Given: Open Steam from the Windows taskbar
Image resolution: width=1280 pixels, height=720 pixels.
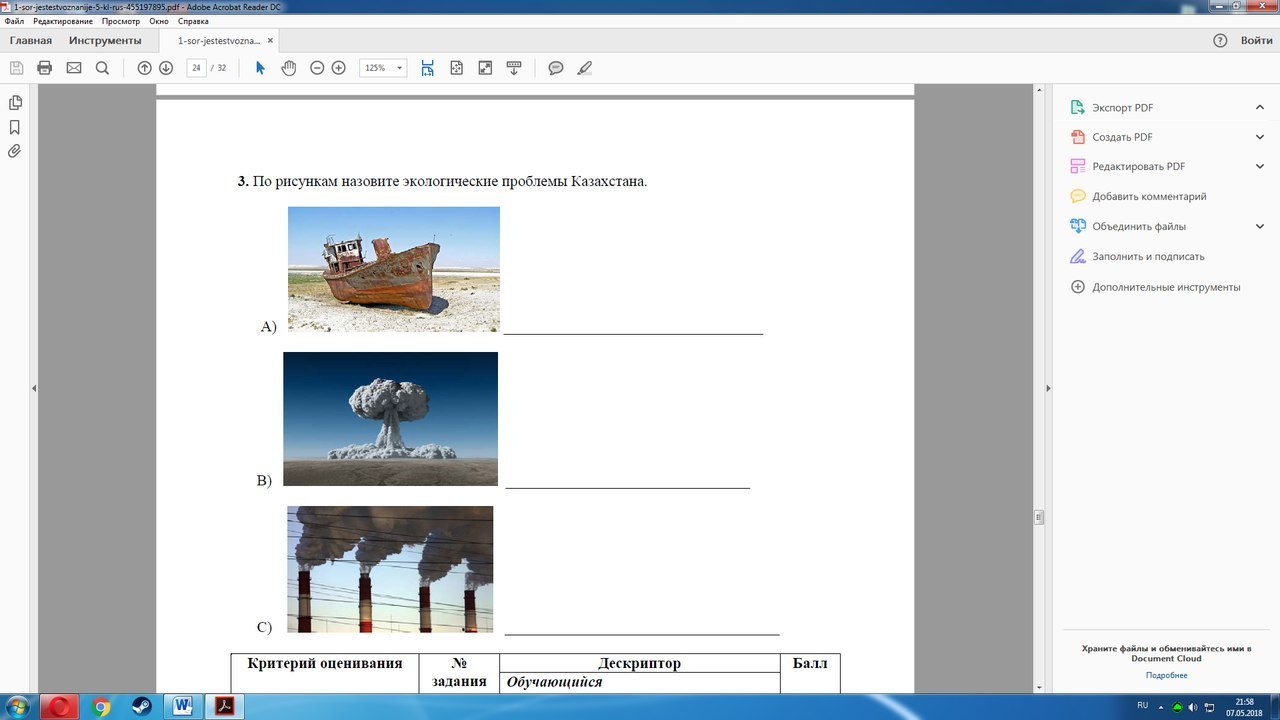Looking at the screenshot, I should pyautogui.click(x=140, y=707).
